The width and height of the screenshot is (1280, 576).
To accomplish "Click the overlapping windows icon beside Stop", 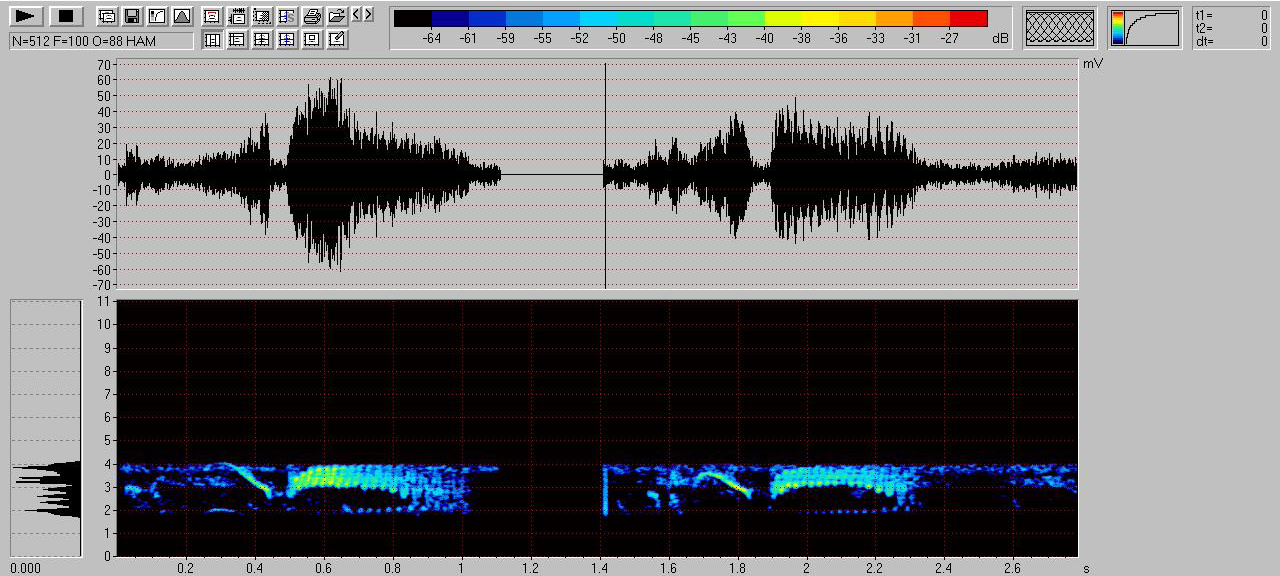I will pos(107,16).
